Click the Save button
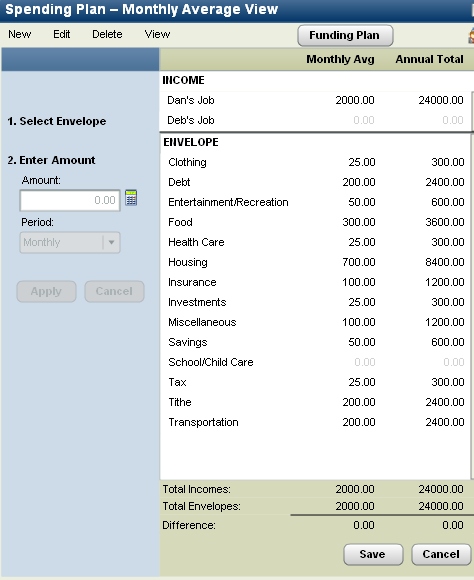Viewport: 474px width, 580px height. [373, 554]
